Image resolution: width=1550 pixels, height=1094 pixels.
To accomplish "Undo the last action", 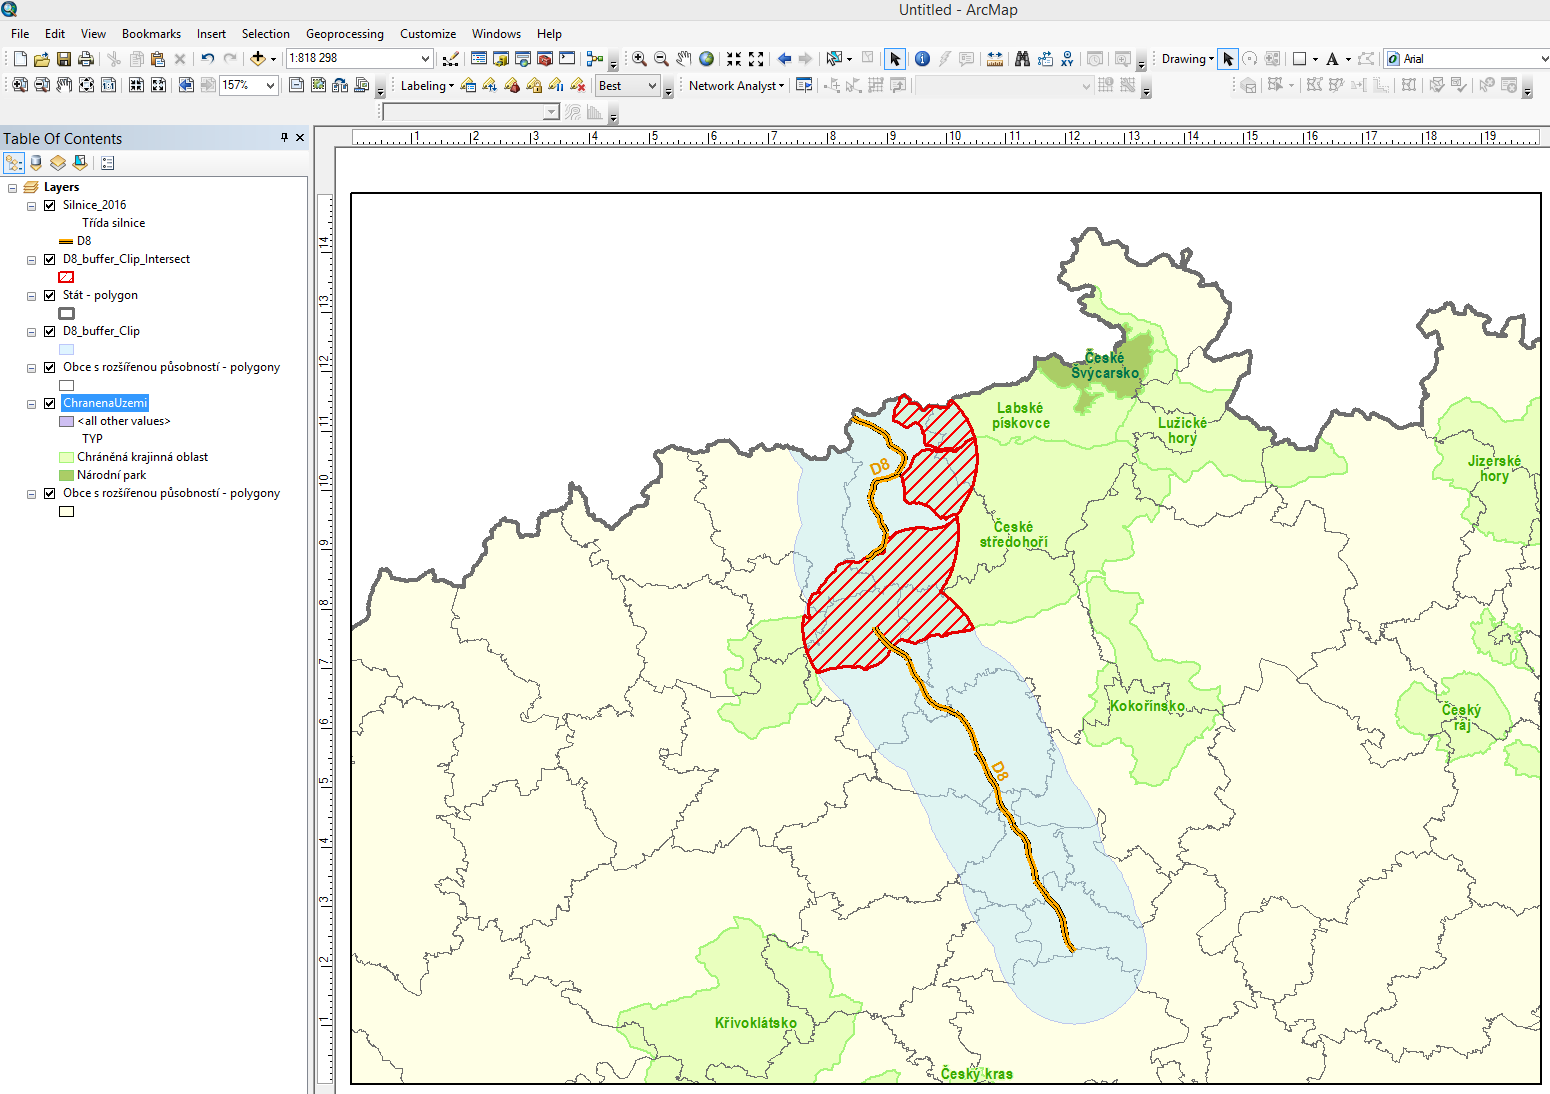I will click(x=207, y=59).
